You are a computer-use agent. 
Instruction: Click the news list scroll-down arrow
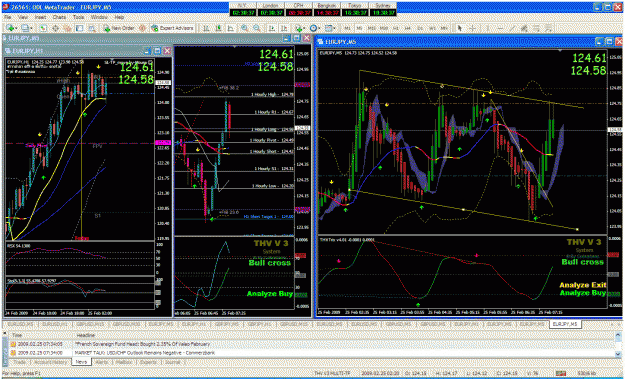click(x=619, y=355)
